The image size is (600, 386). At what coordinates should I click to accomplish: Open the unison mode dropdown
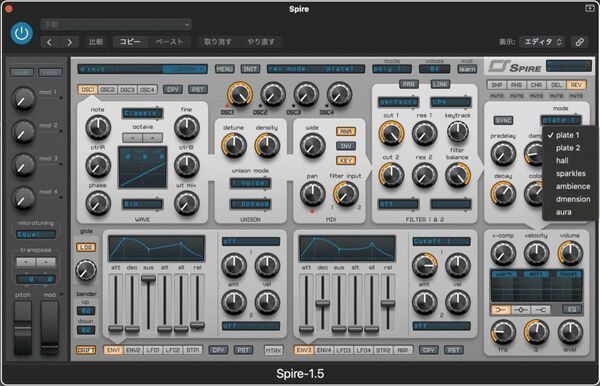pos(250,183)
